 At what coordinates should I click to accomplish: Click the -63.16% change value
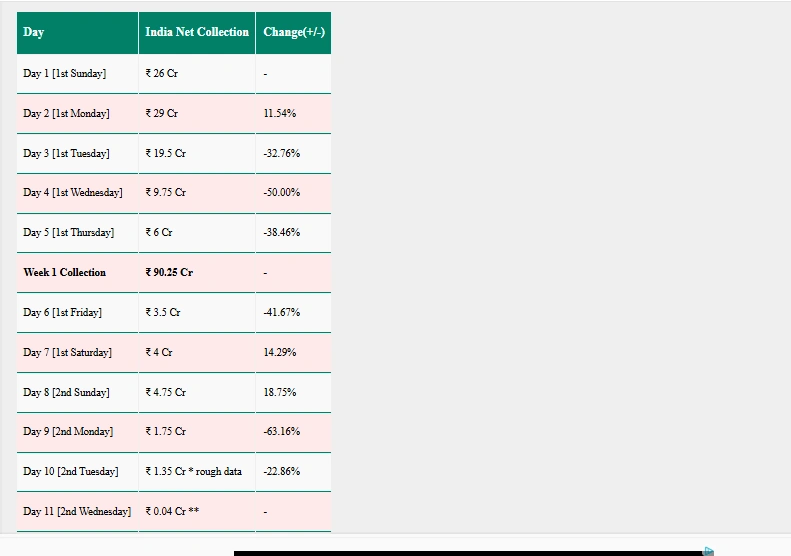[281, 431]
